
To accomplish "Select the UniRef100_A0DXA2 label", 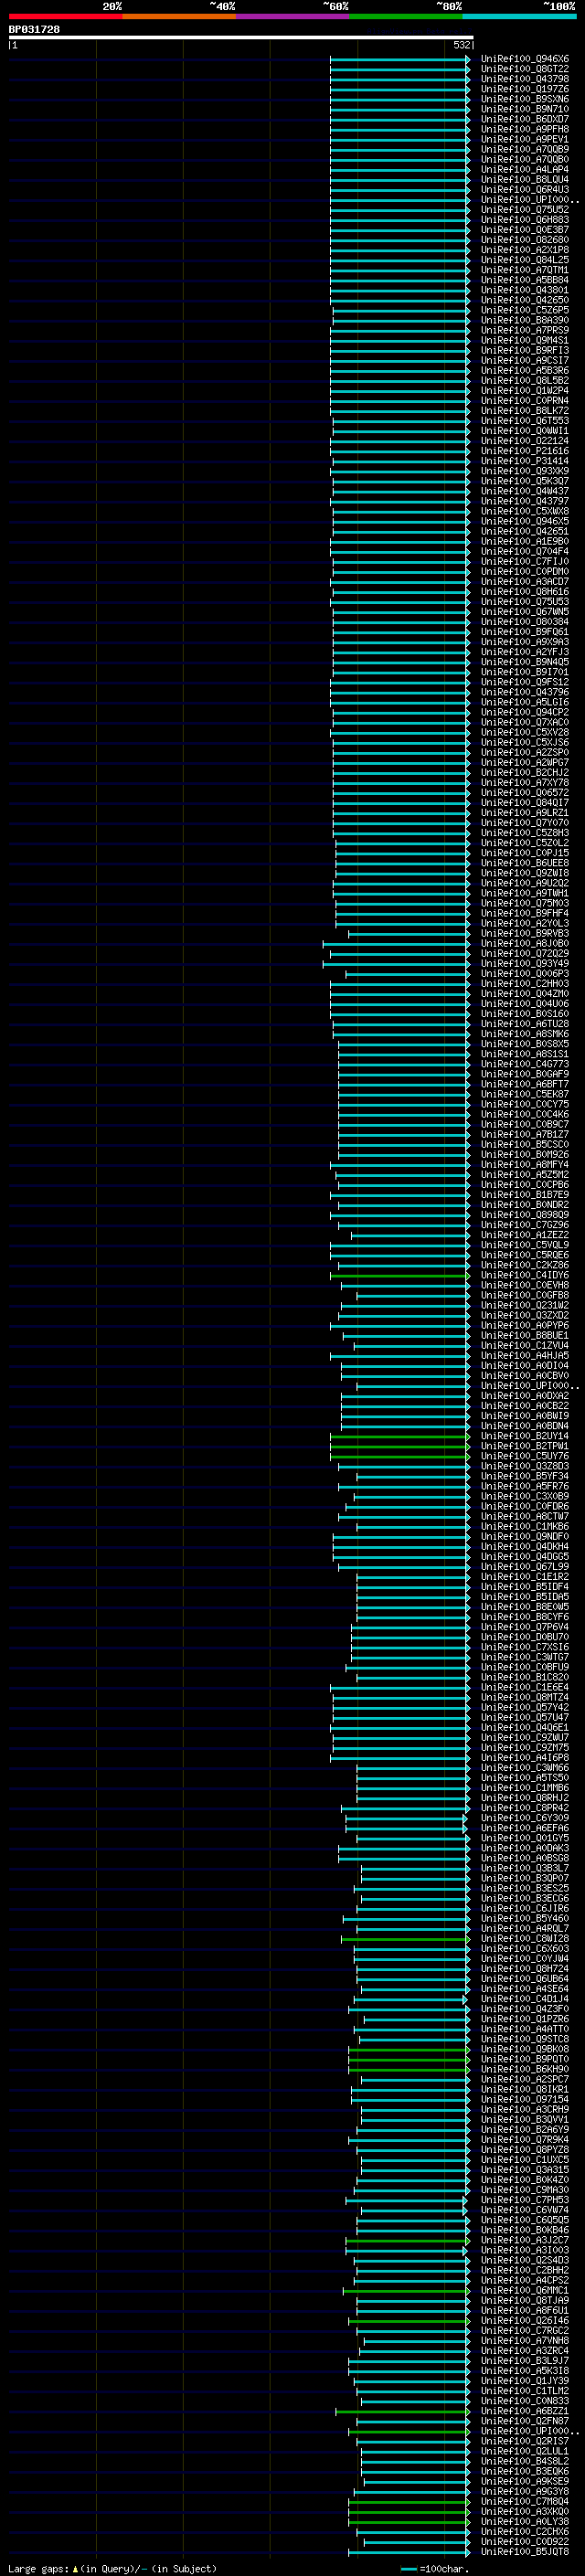I will click(525, 1396).
